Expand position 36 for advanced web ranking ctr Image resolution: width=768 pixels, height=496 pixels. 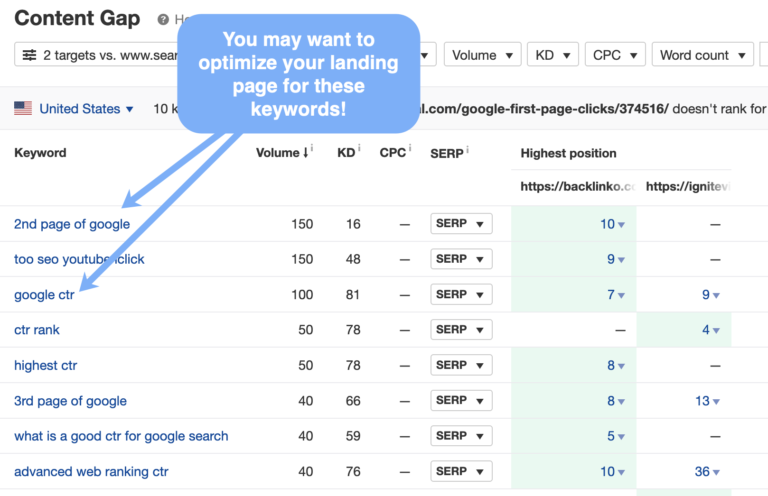pos(709,471)
